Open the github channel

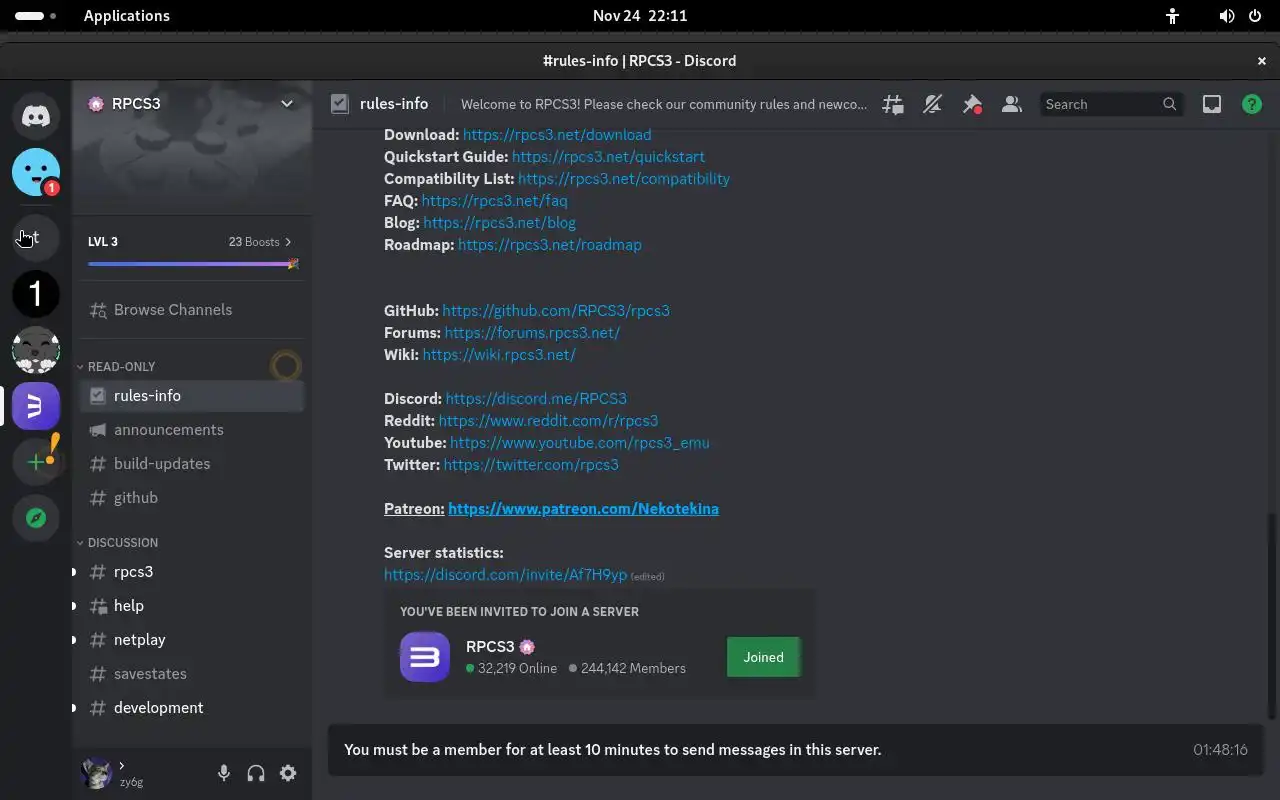192,498
